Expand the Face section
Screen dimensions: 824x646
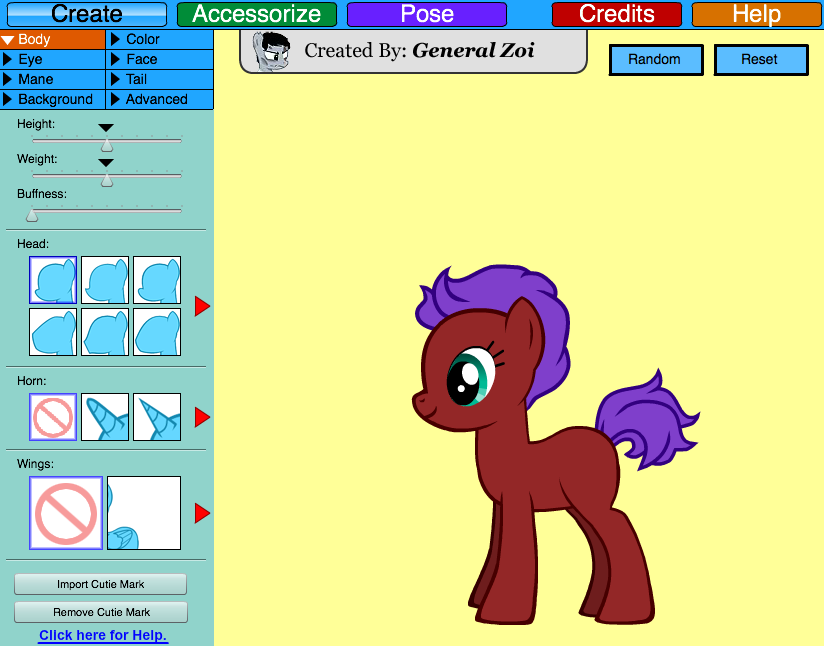160,59
